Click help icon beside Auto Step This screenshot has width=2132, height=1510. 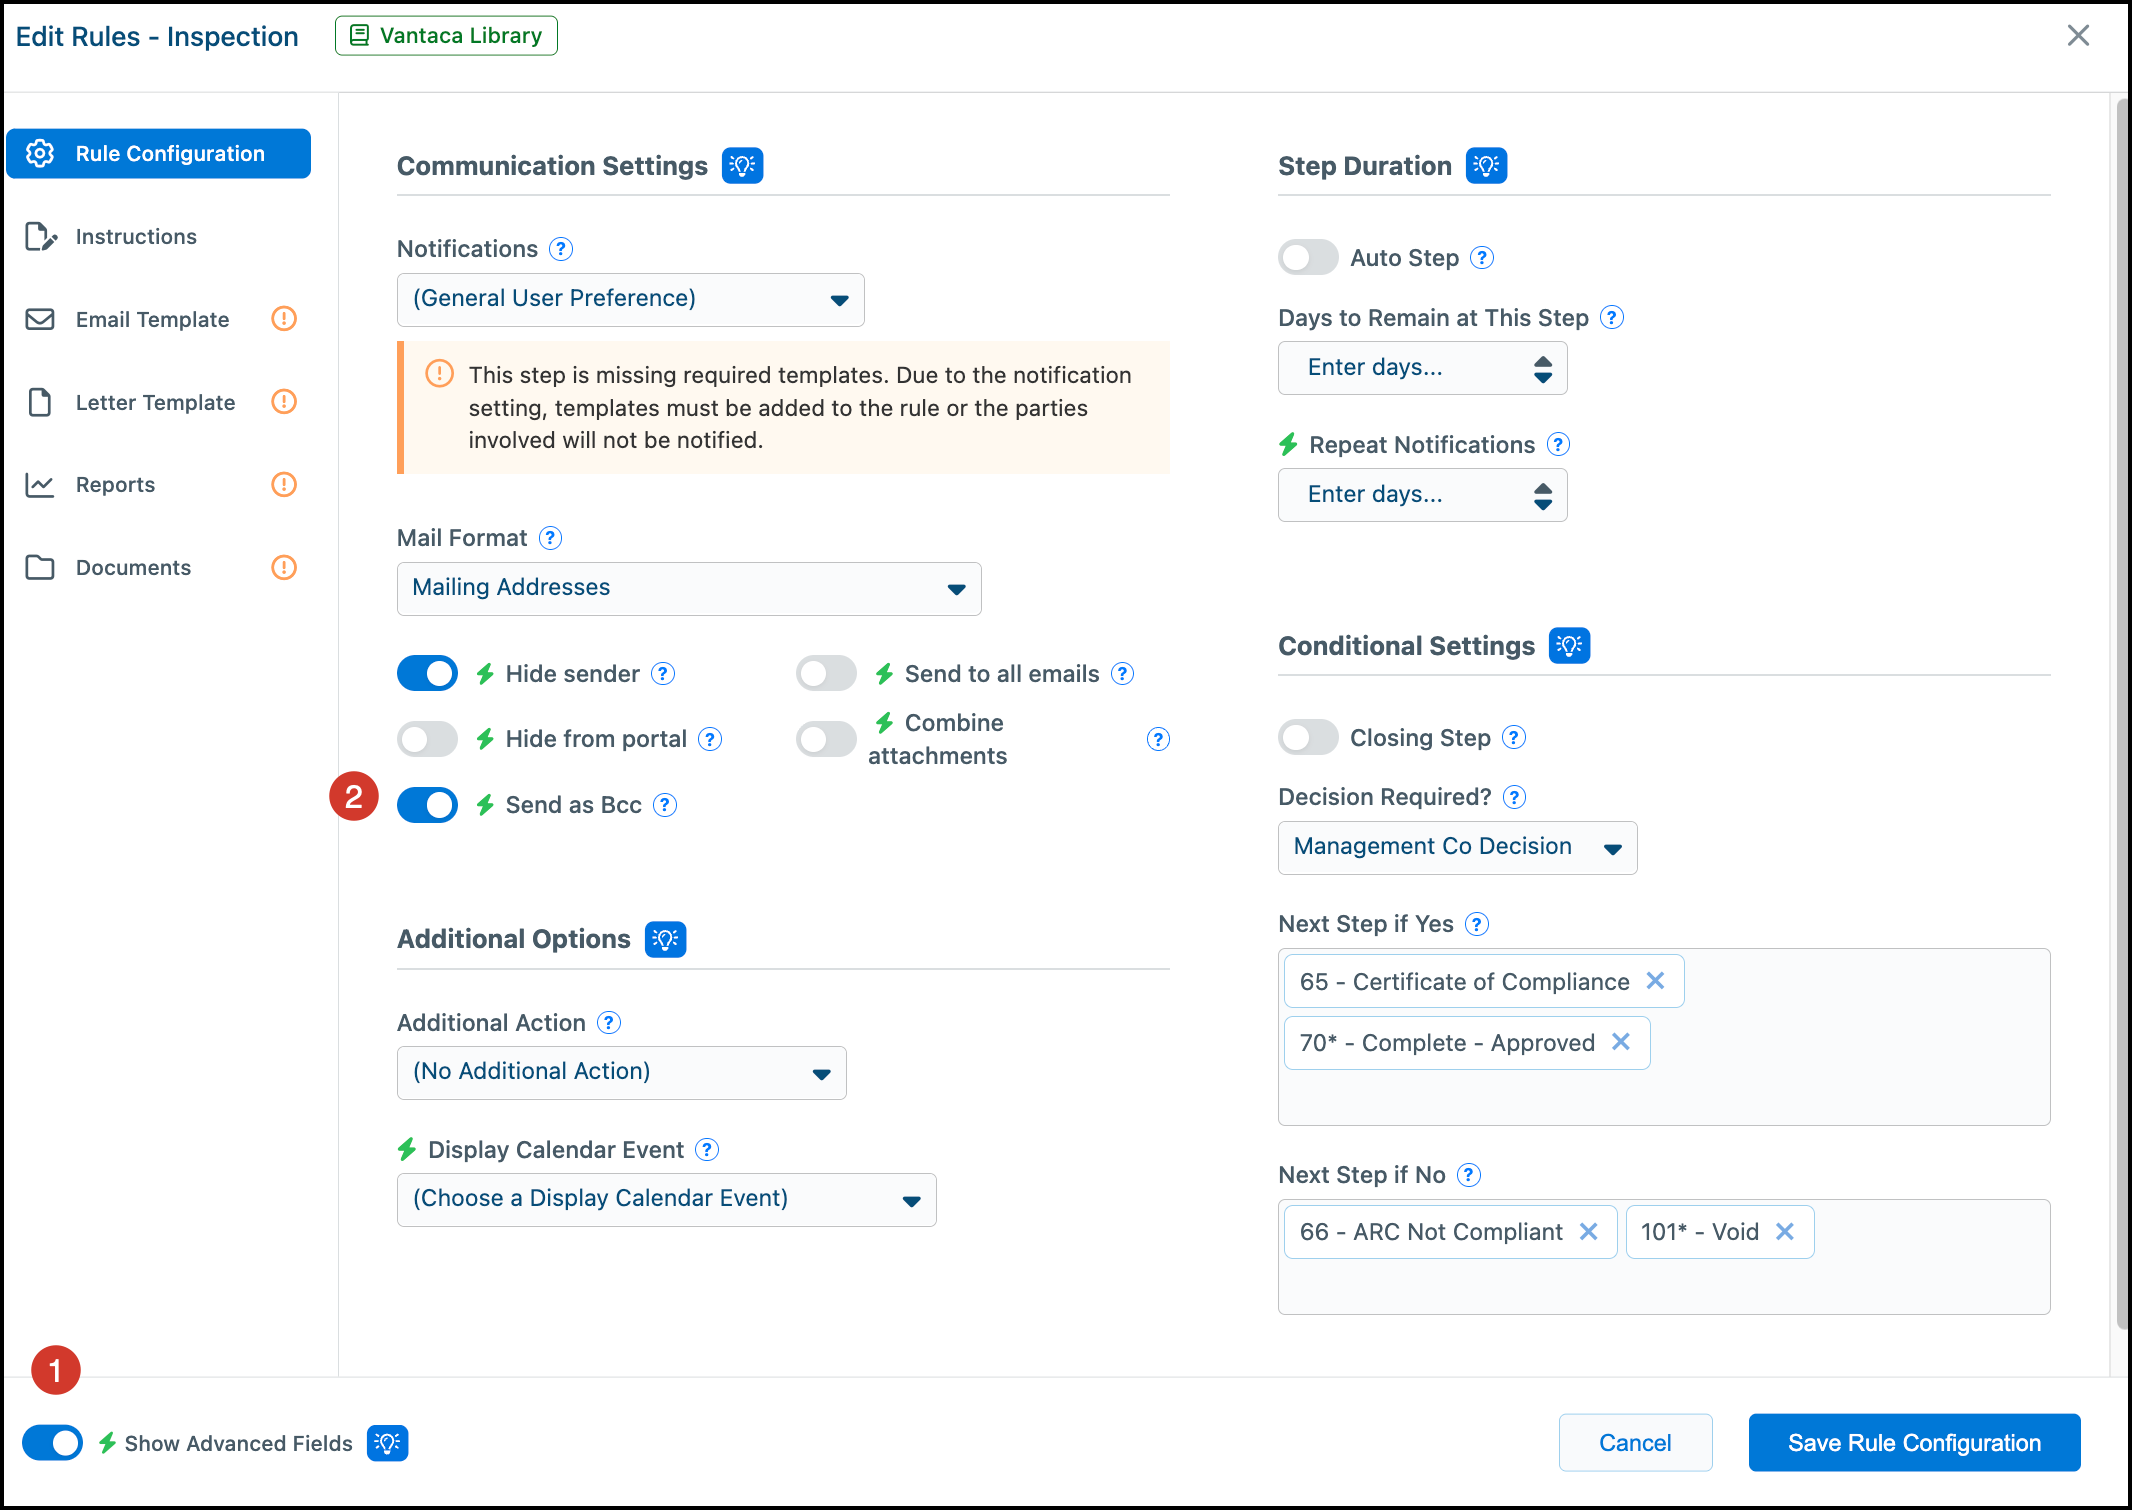(x=1483, y=258)
